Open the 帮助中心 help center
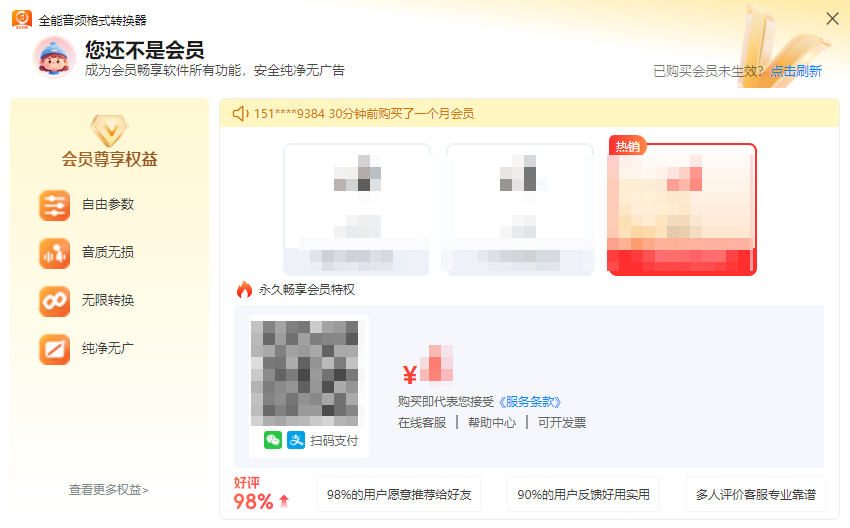 point(492,422)
